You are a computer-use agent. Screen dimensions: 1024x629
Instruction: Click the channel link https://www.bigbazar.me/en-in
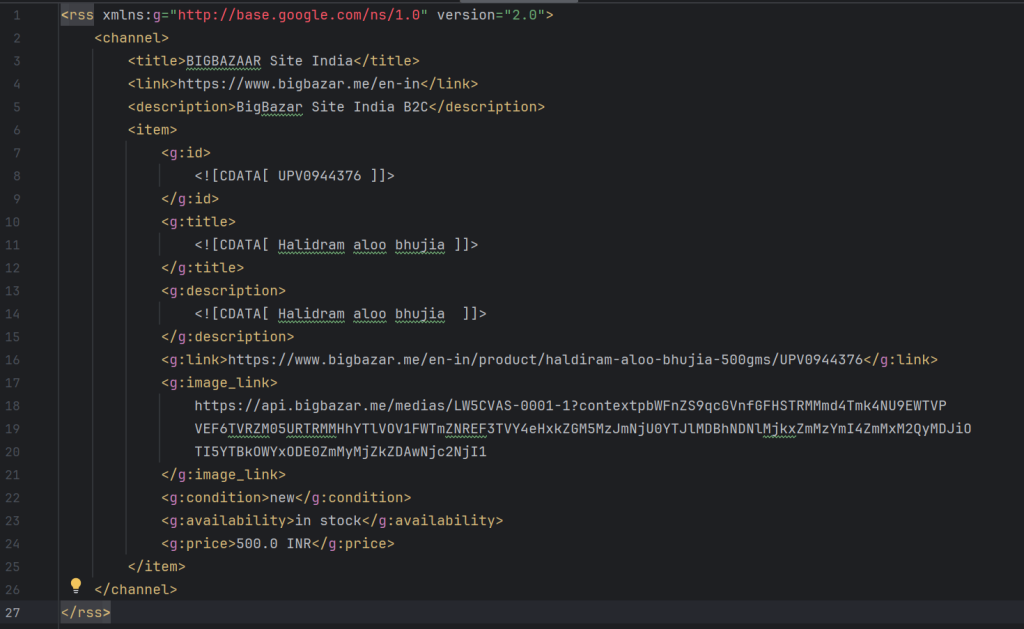tap(298, 84)
